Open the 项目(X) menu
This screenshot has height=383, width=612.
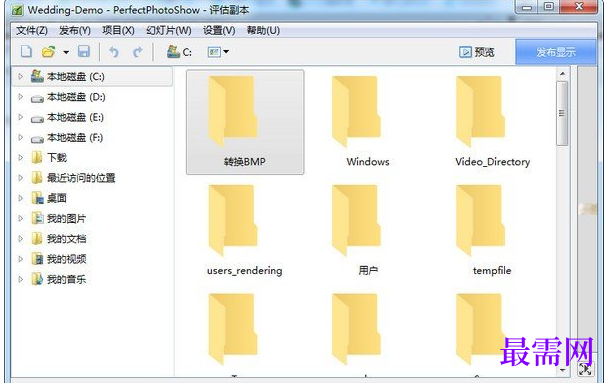[x=118, y=30]
